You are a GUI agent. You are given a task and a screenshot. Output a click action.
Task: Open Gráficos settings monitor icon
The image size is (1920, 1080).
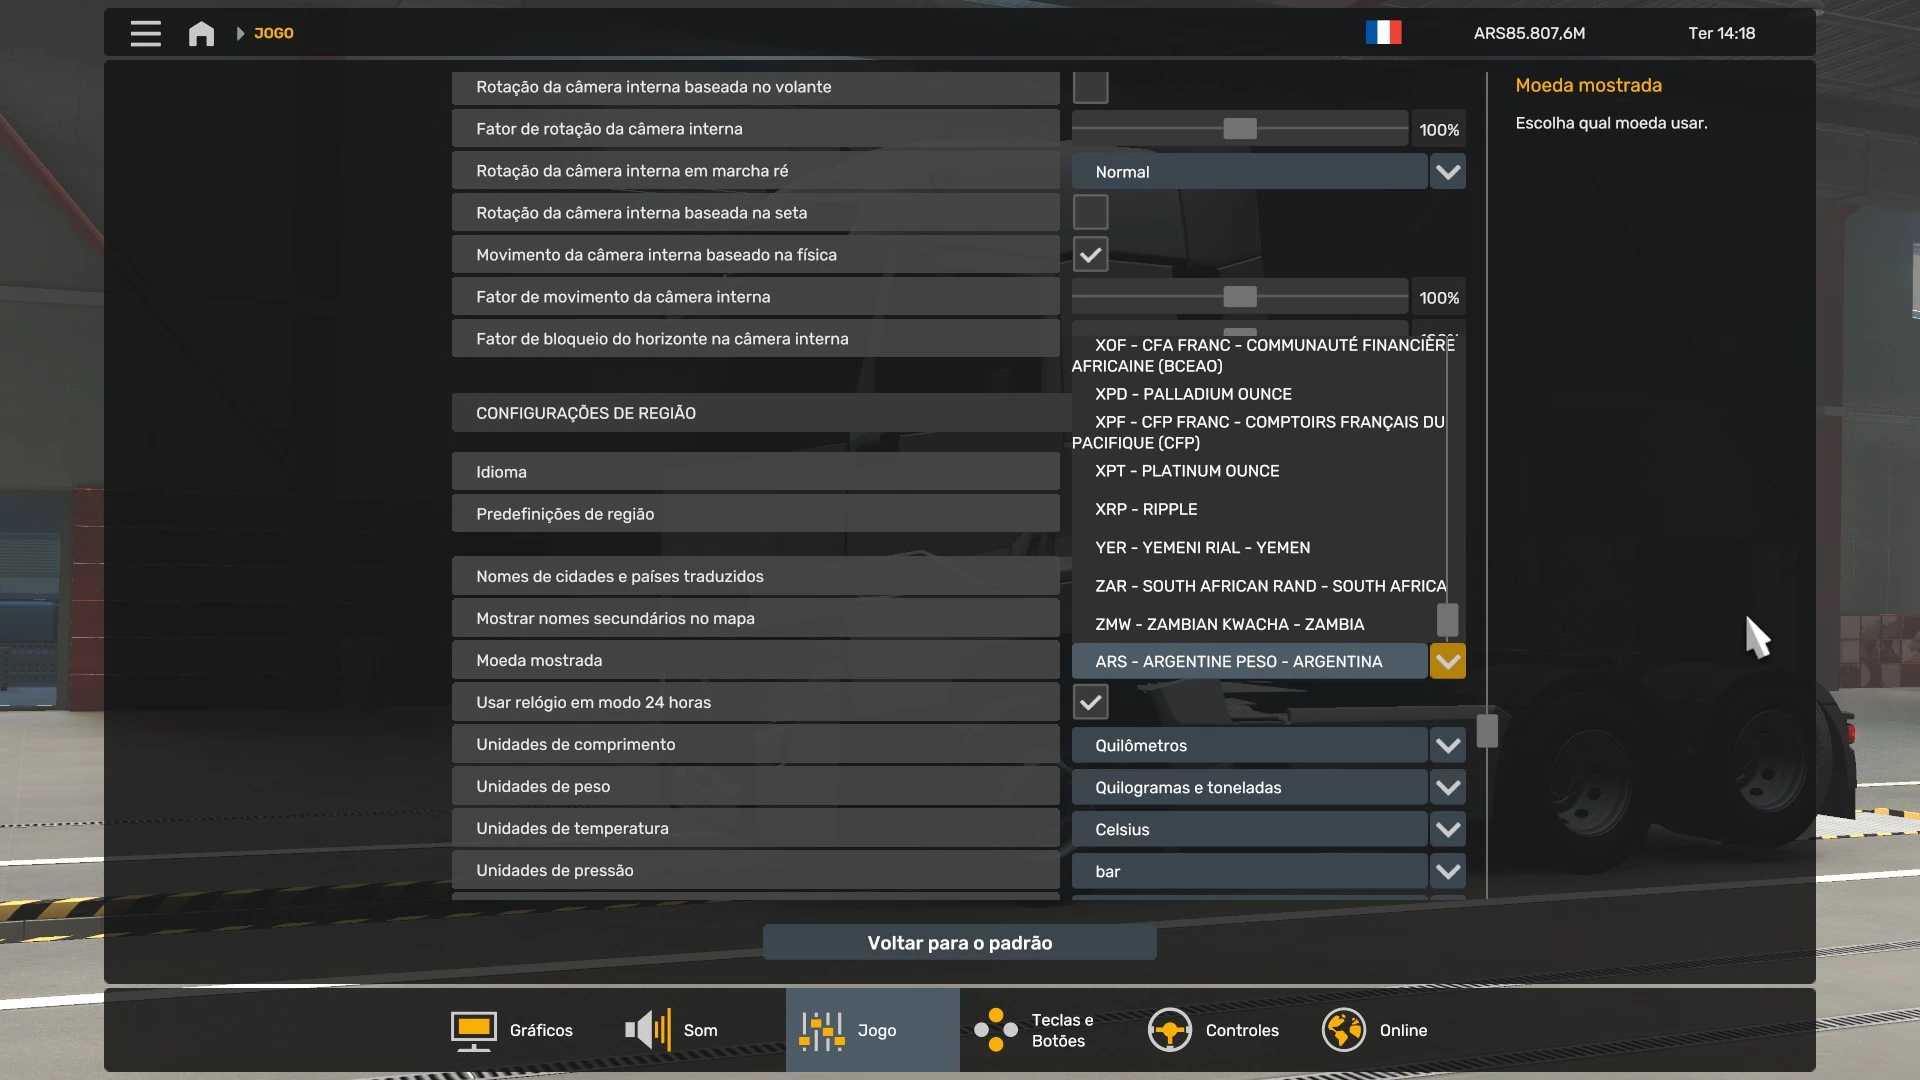[473, 1030]
